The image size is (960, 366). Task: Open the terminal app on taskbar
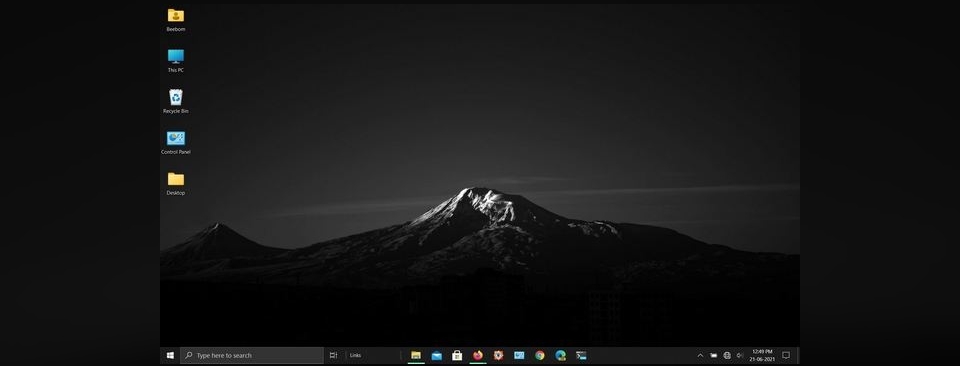(x=581, y=356)
